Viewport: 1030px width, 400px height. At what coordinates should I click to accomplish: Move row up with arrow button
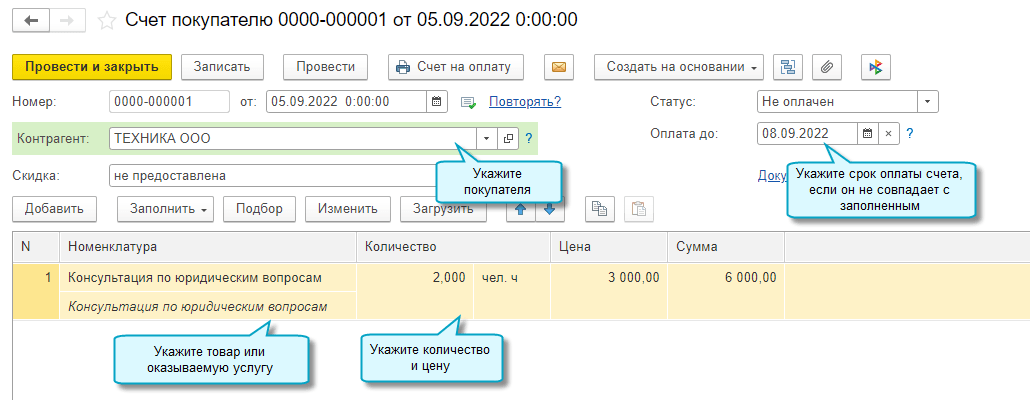pyautogui.click(x=520, y=209)
